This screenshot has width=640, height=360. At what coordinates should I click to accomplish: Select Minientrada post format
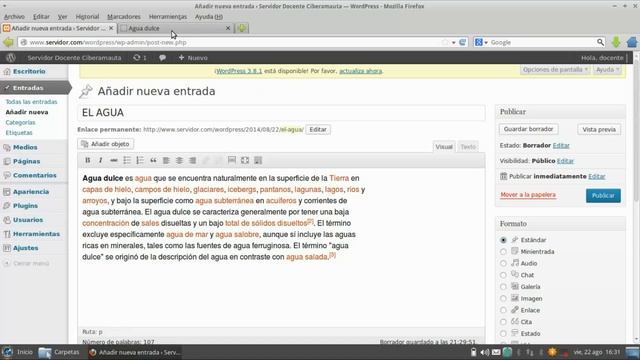pyautogui.click(x=503, y=252)
